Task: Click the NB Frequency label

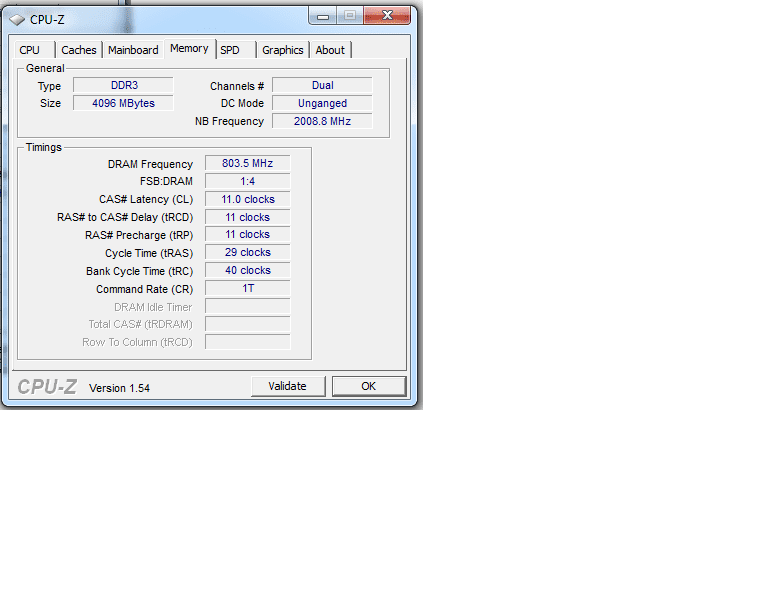Action: (x=229, y=121)
